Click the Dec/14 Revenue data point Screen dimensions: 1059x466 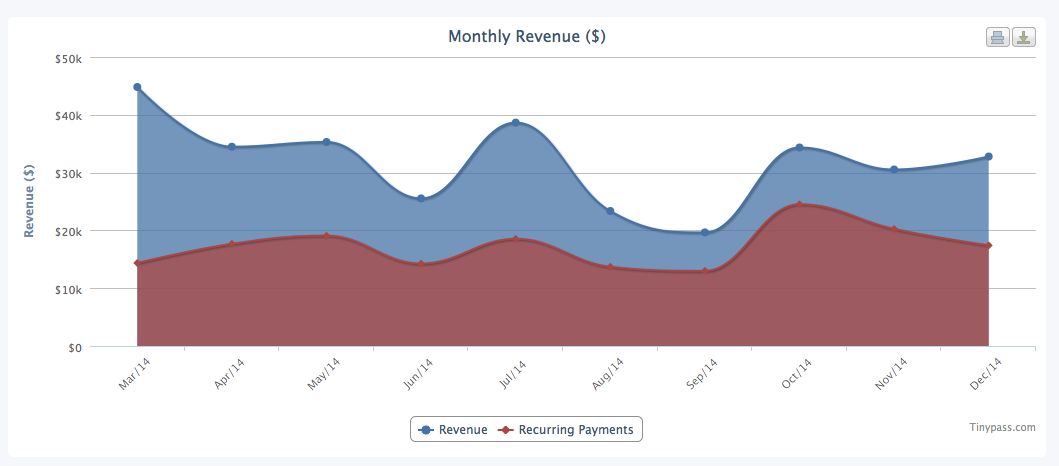click(x=988, y=157)
